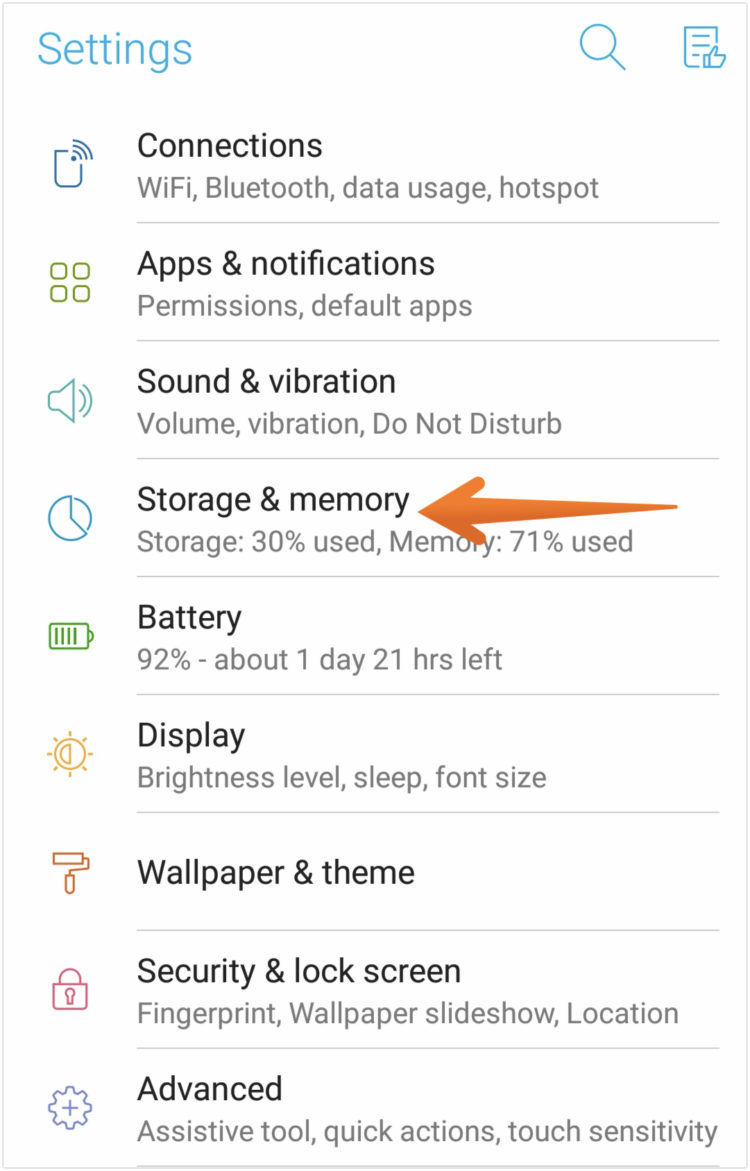Tap the green Battery icon

click(70, 636)
